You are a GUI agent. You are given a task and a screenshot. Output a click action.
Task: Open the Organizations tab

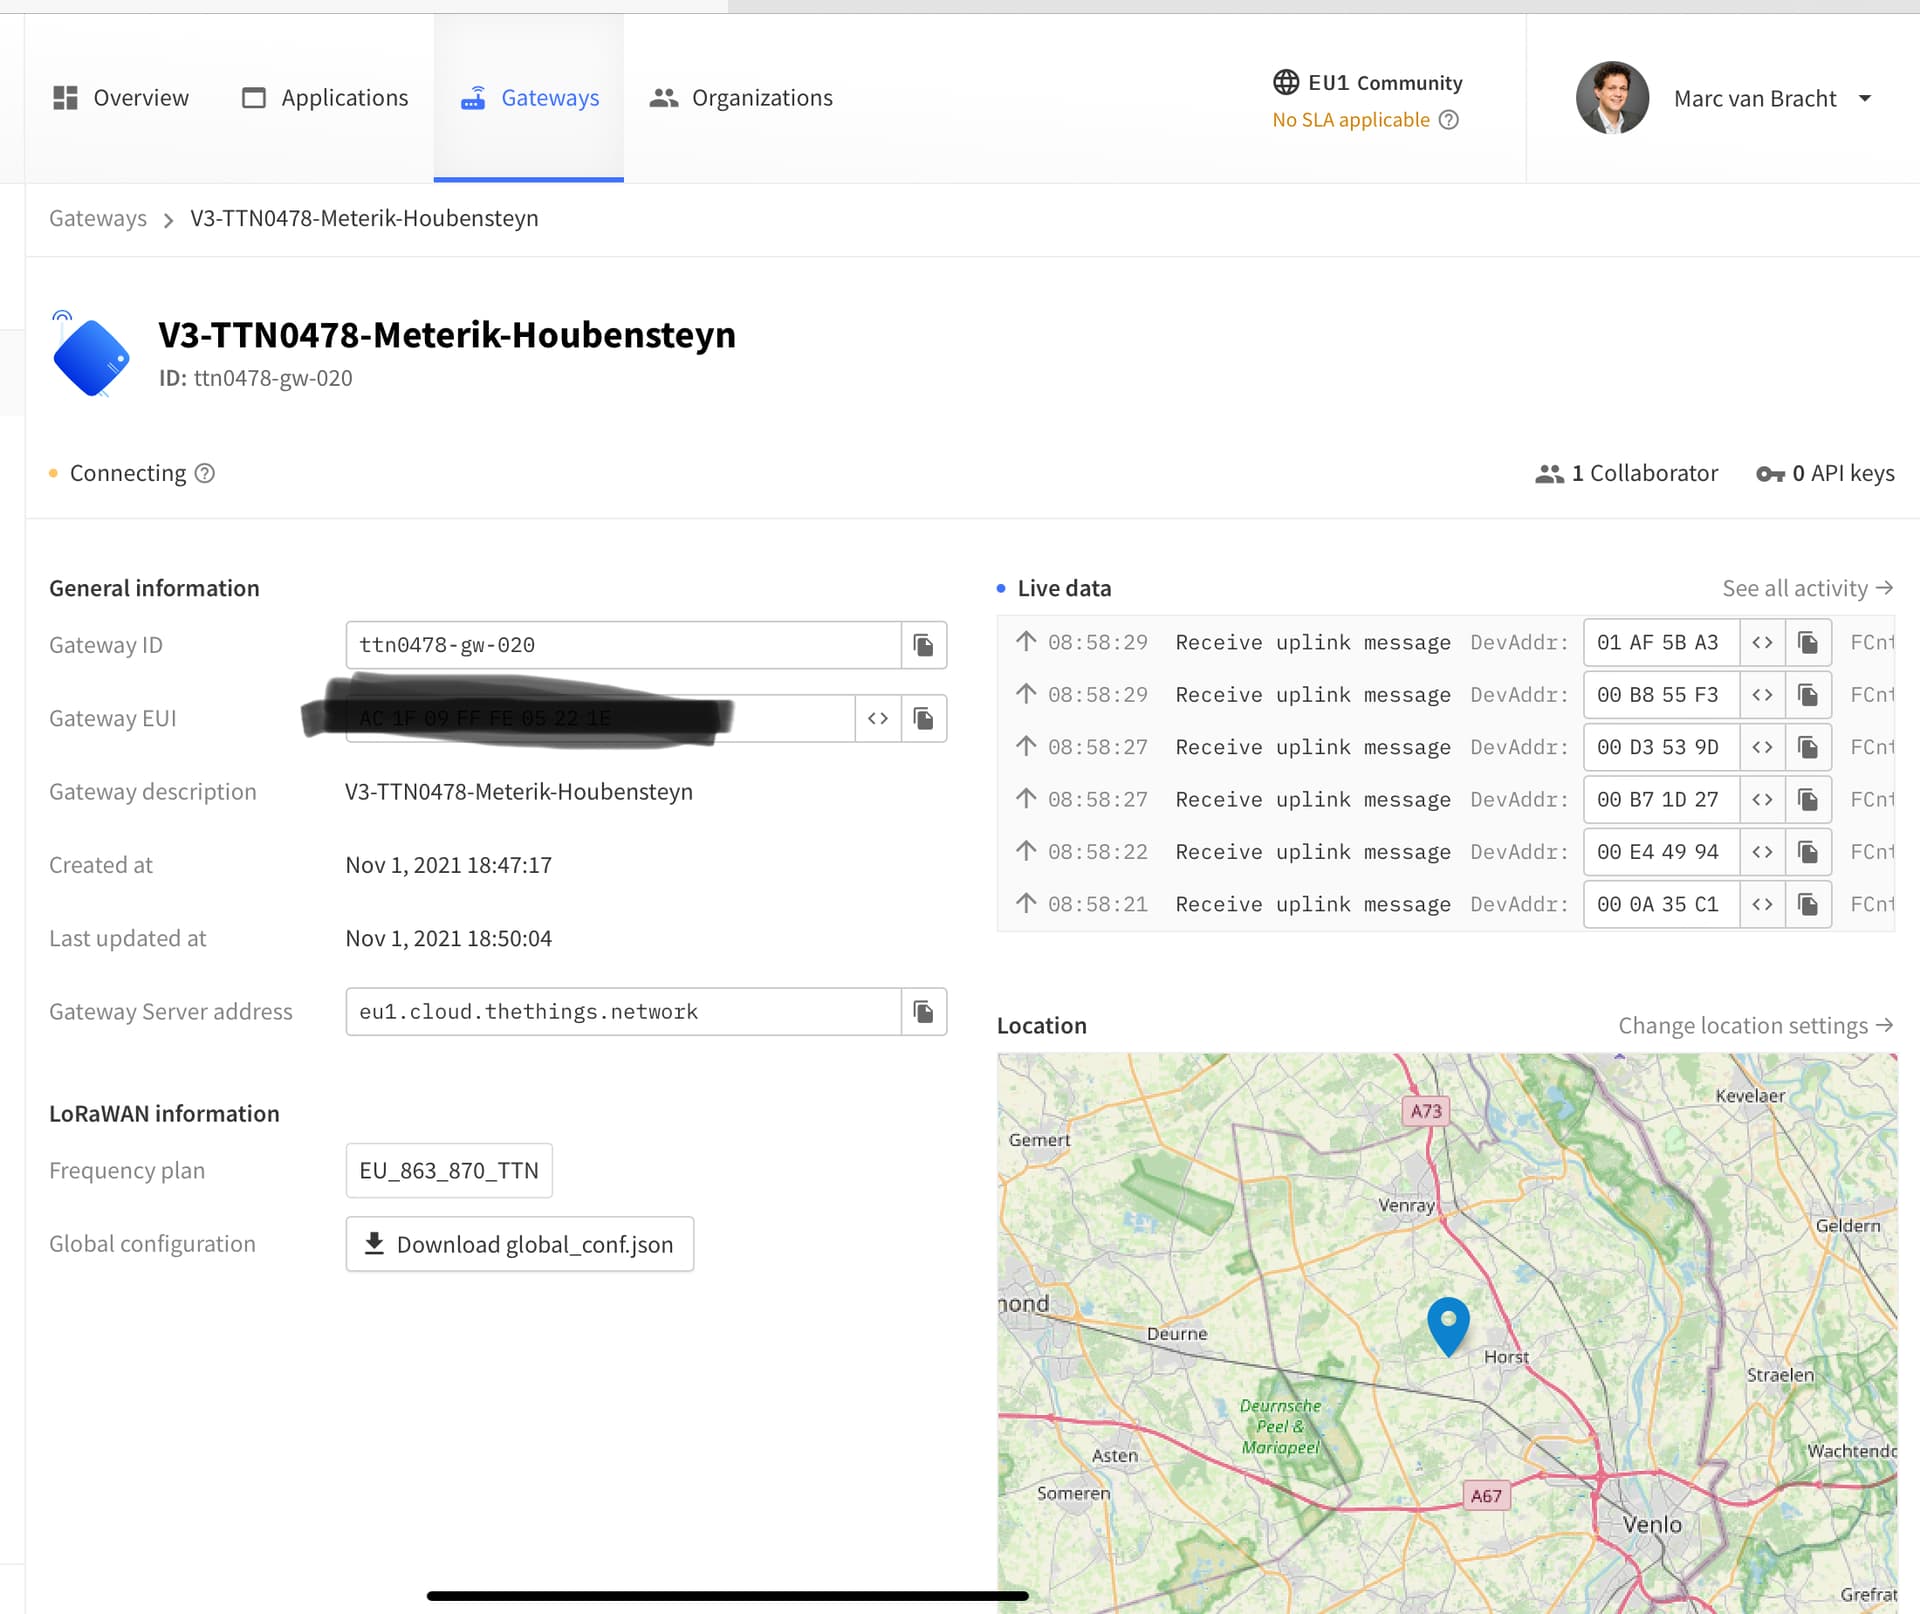pyautogui.click(x=741, y=98)
